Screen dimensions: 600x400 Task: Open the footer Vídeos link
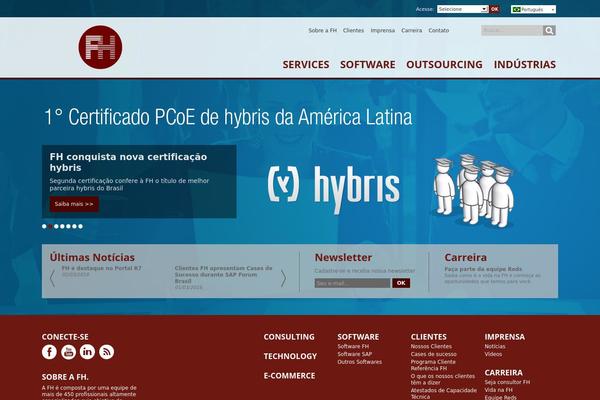click(493, 354)
